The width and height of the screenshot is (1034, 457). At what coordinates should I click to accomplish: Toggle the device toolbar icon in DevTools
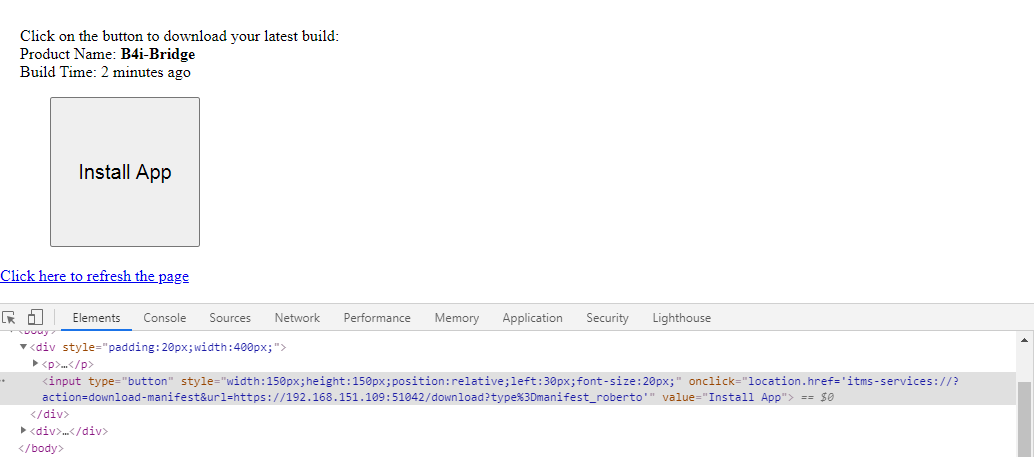[36, 317]
